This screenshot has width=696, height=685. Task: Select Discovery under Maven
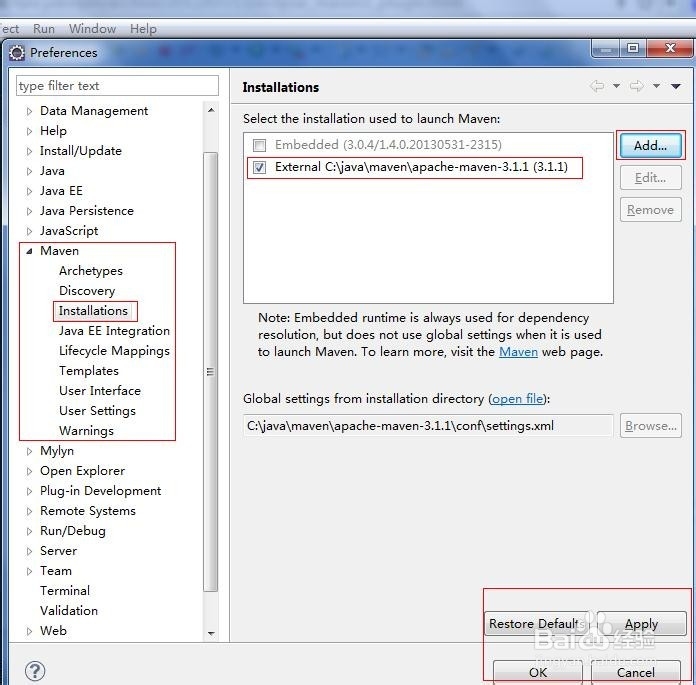pos(87,291)
